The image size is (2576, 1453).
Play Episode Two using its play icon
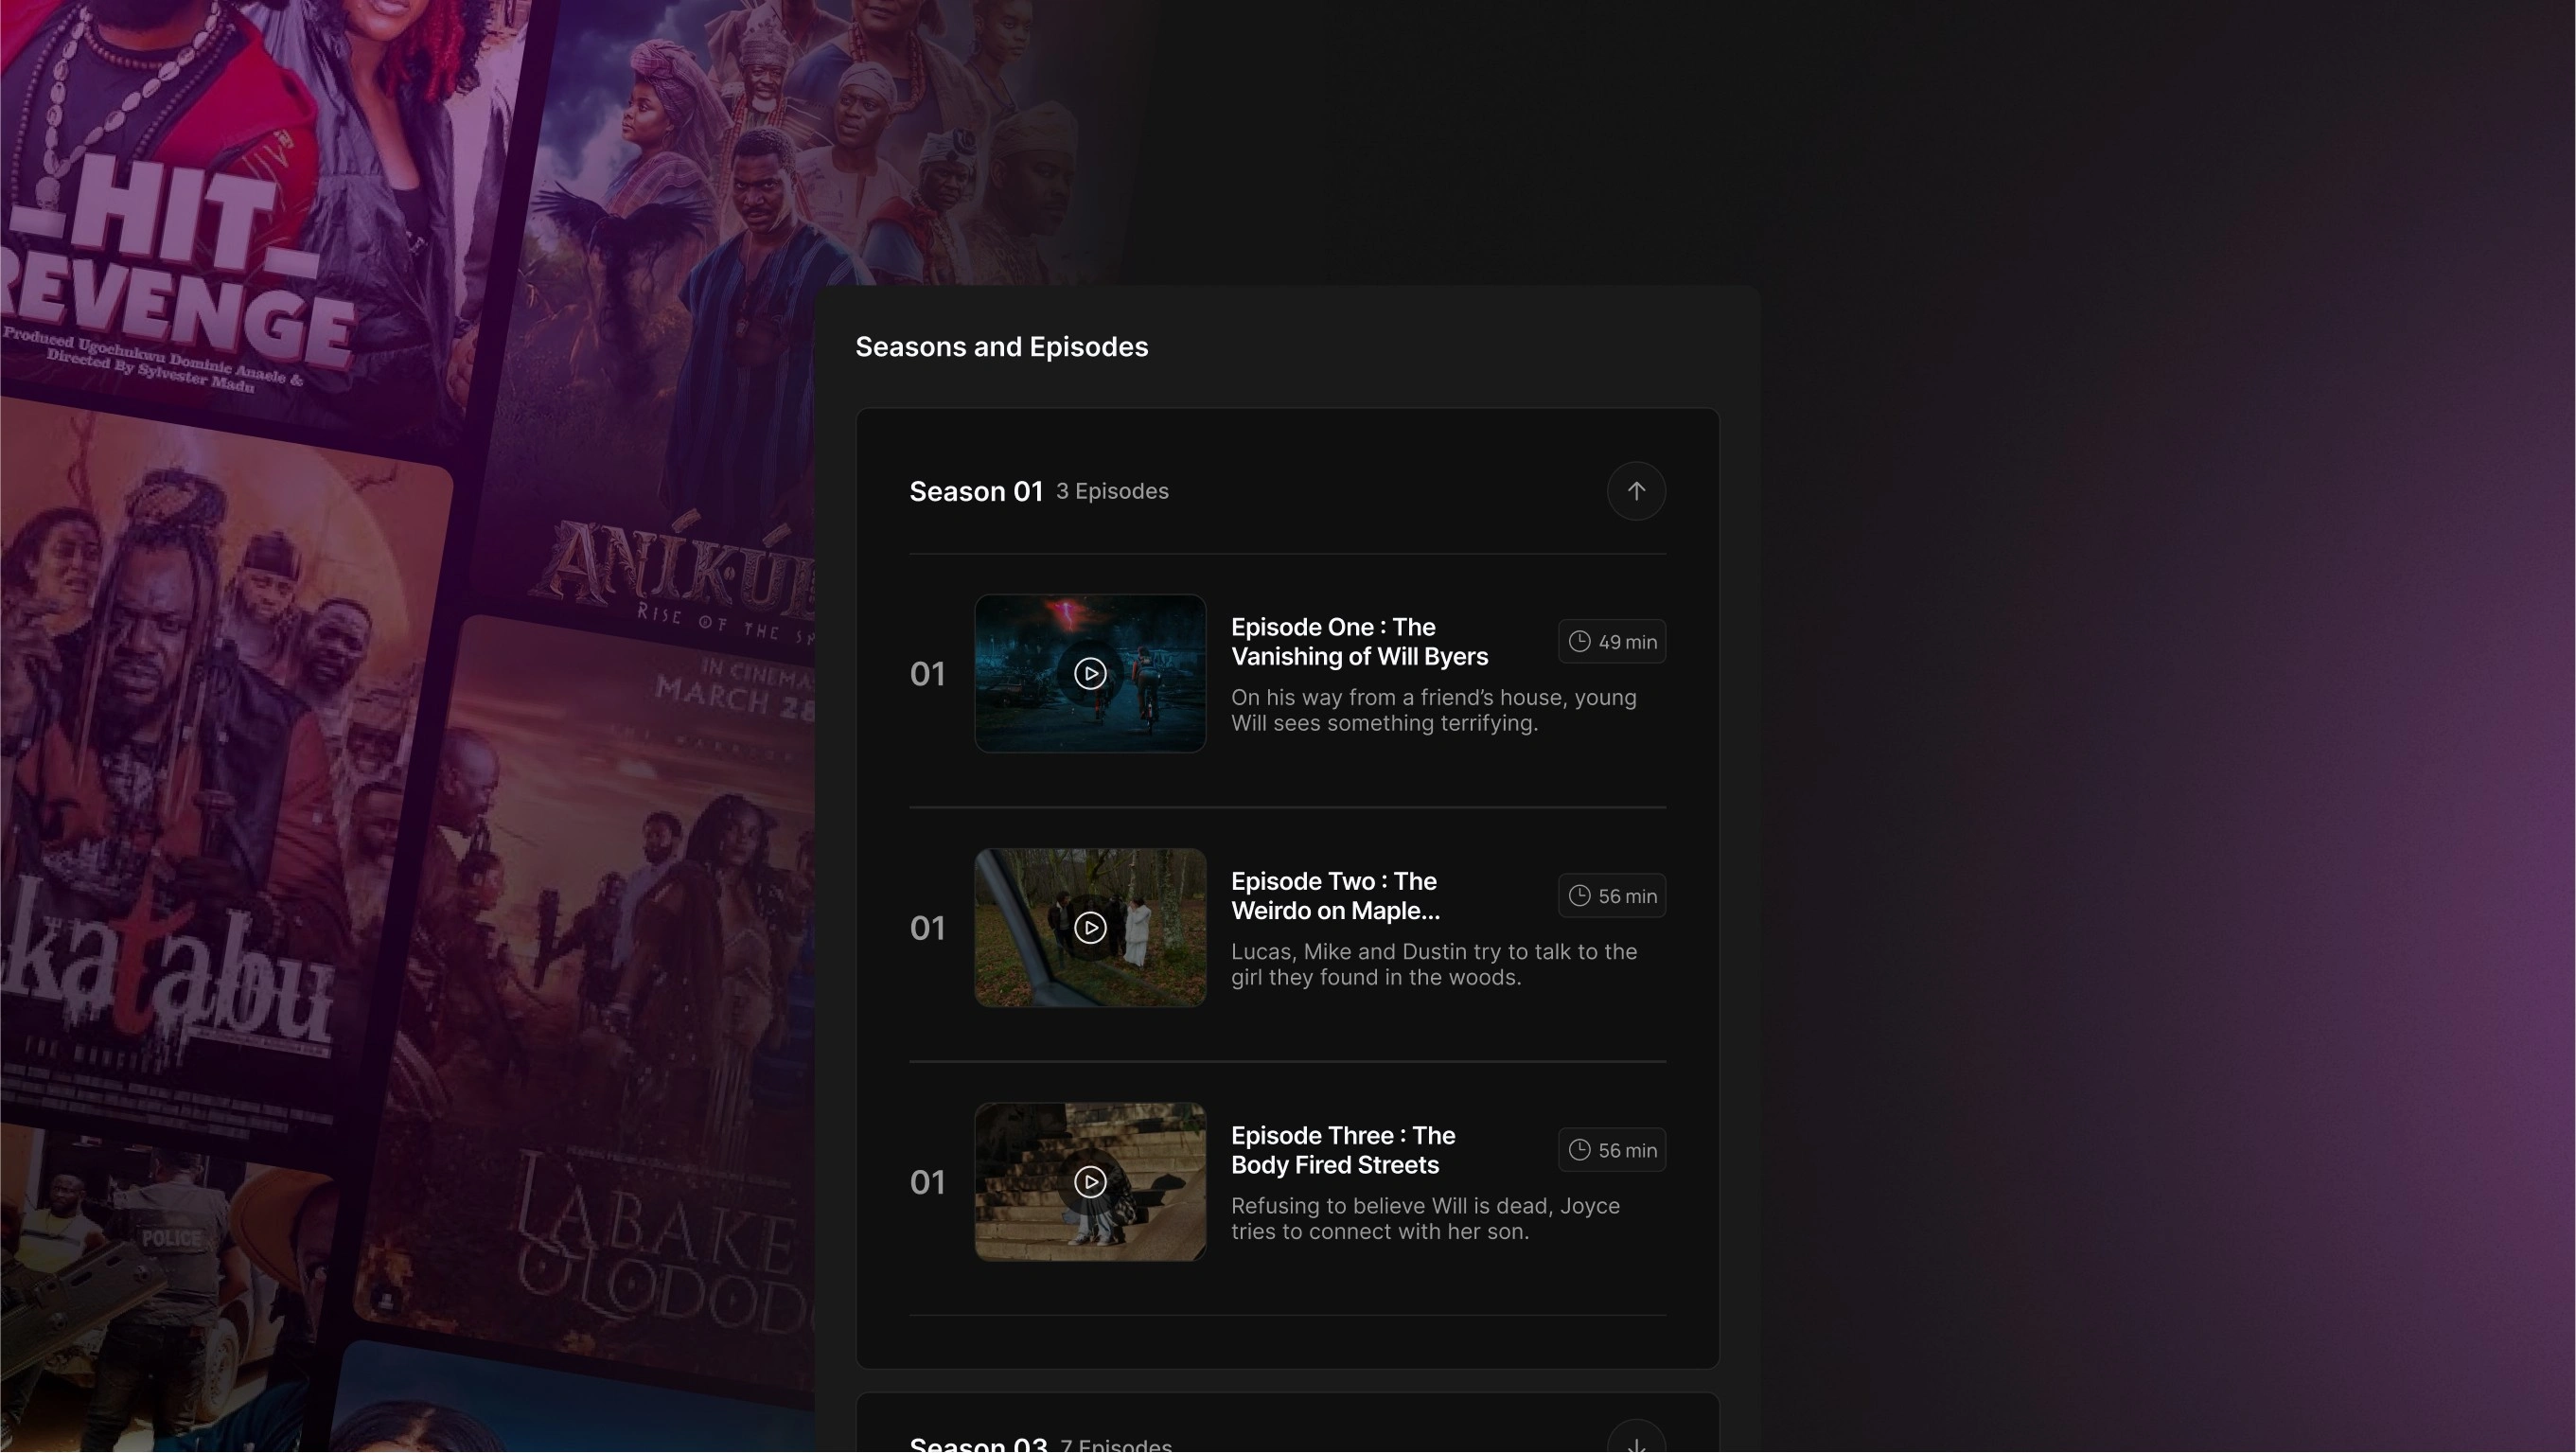(1090, 928)
